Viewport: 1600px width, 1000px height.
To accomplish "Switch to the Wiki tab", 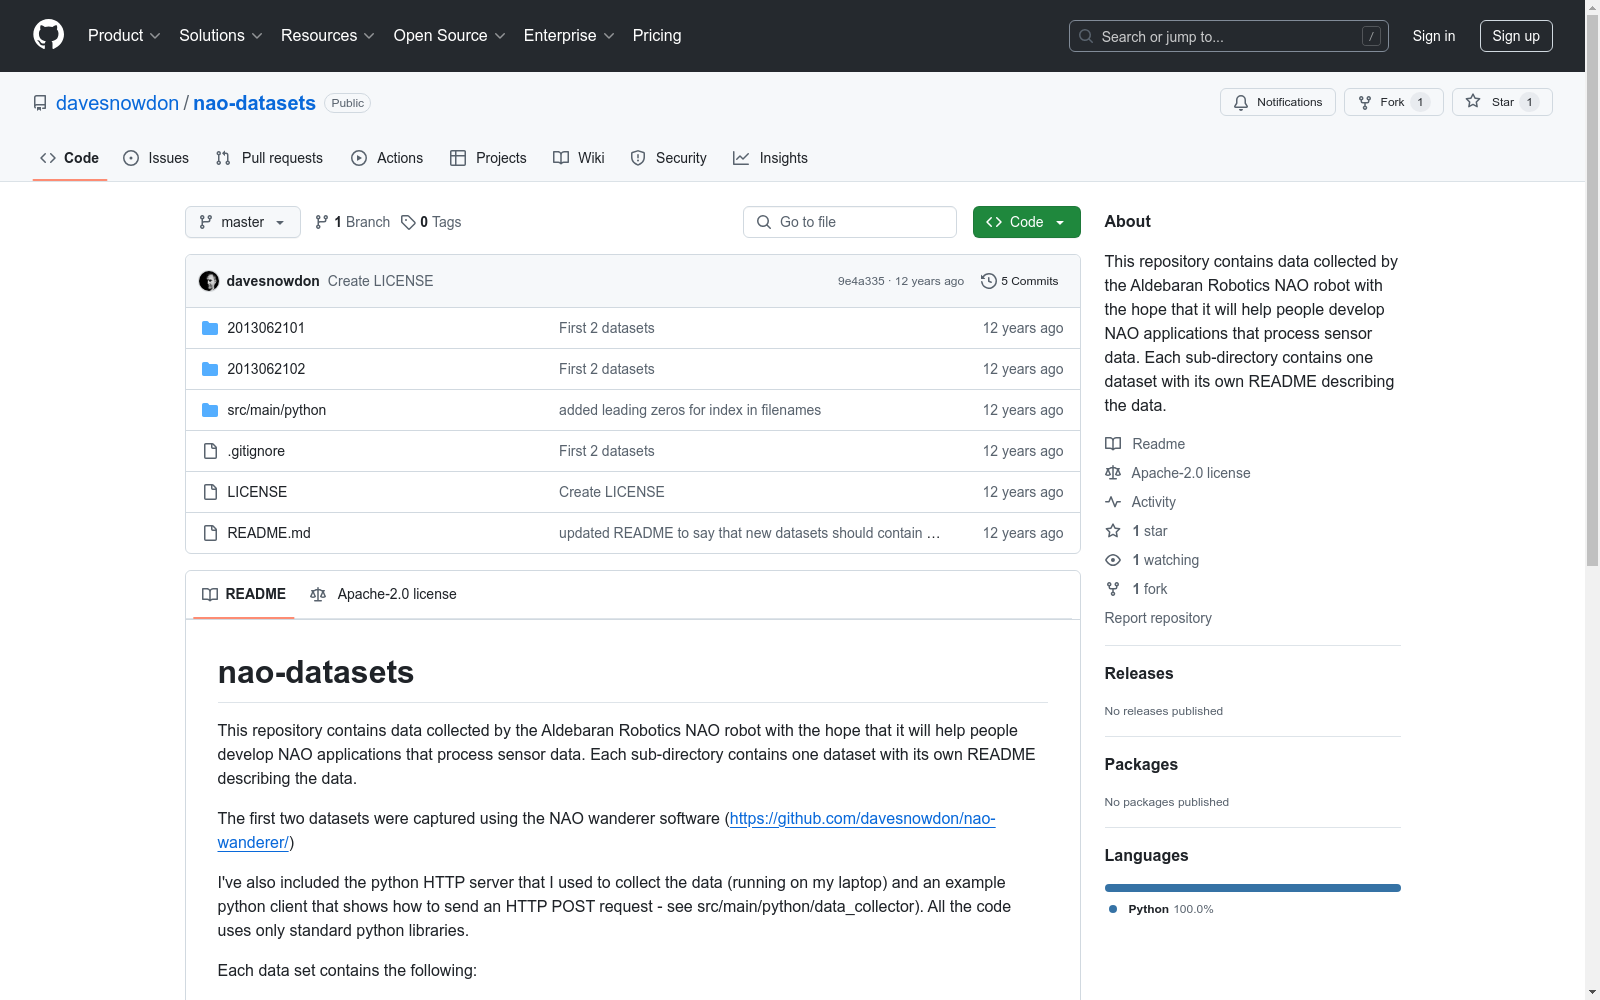I will 579,158.
